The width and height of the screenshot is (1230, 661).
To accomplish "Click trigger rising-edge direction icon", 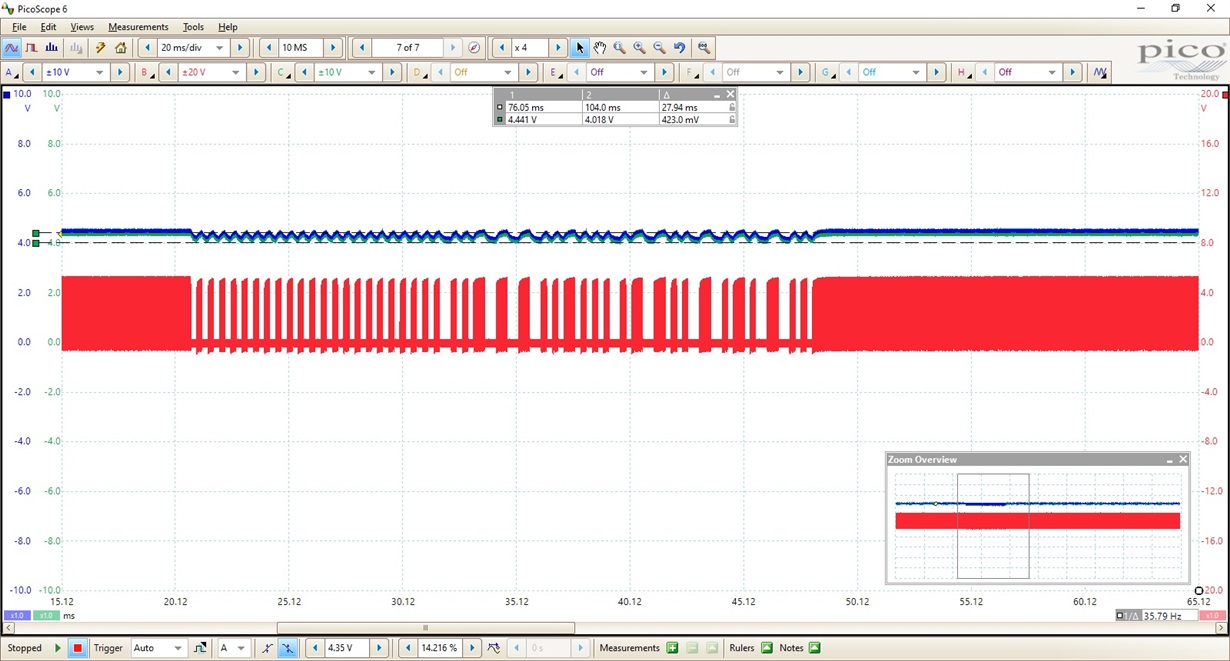I will click(x=267, y=648).
